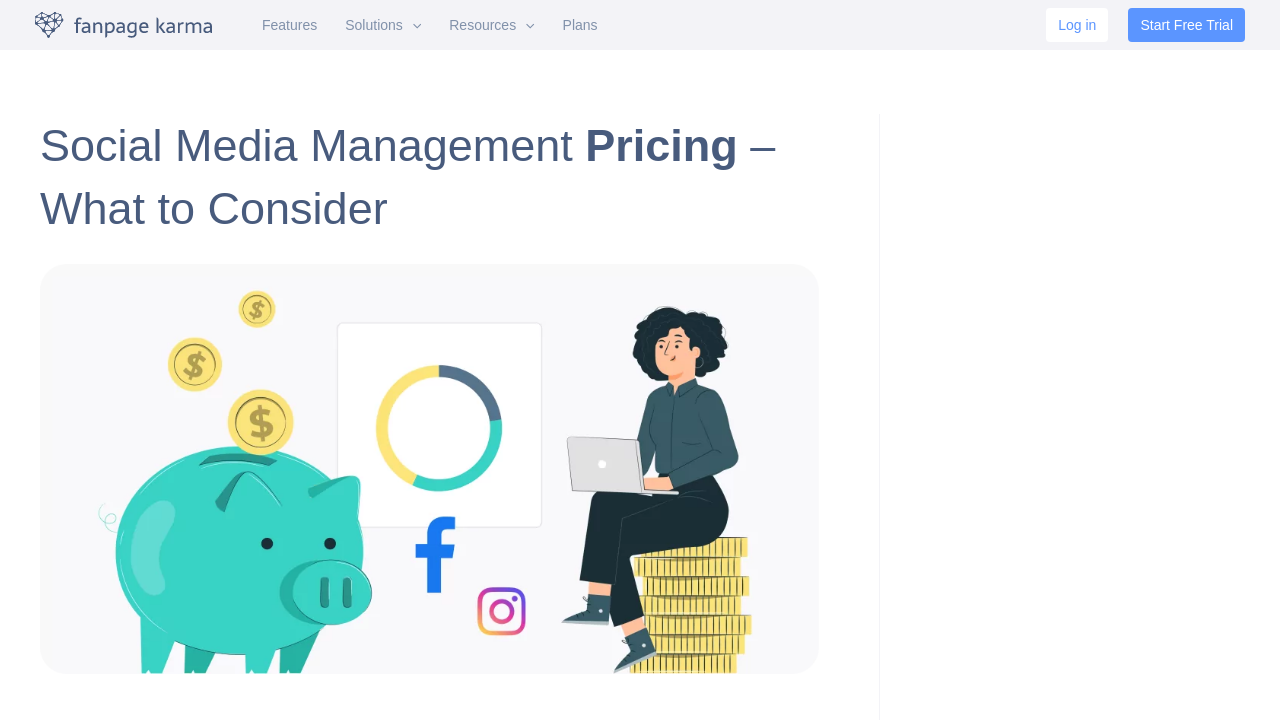Click the bold word Pricing in the heading

(x=661, y=146)
